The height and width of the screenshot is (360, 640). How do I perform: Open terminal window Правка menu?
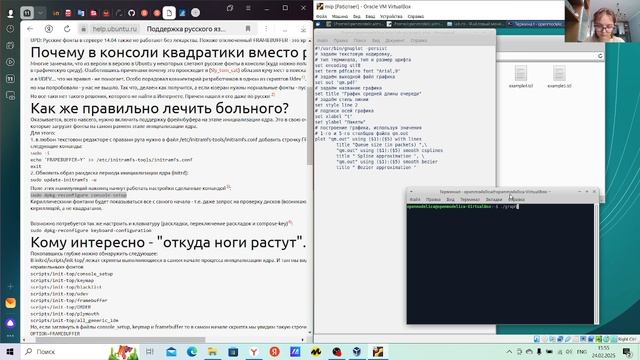[x=433, y=200]
